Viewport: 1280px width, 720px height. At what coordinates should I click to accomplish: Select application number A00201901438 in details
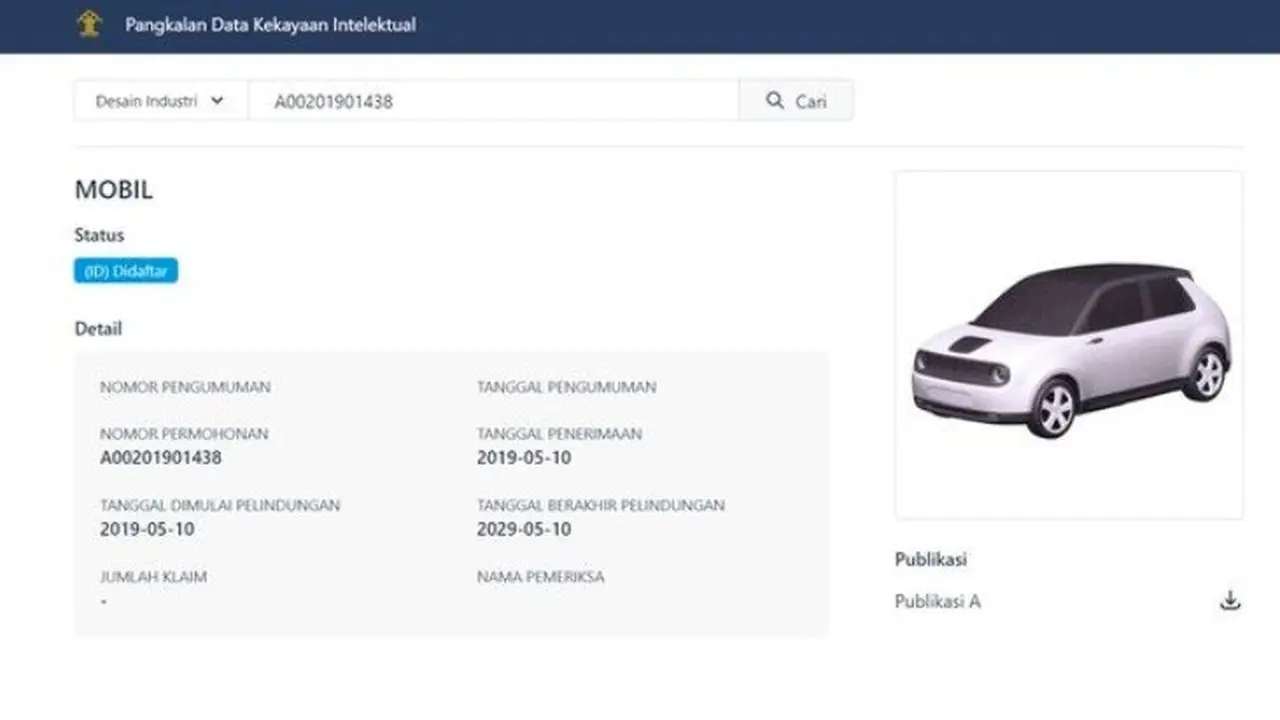[161, 458]
